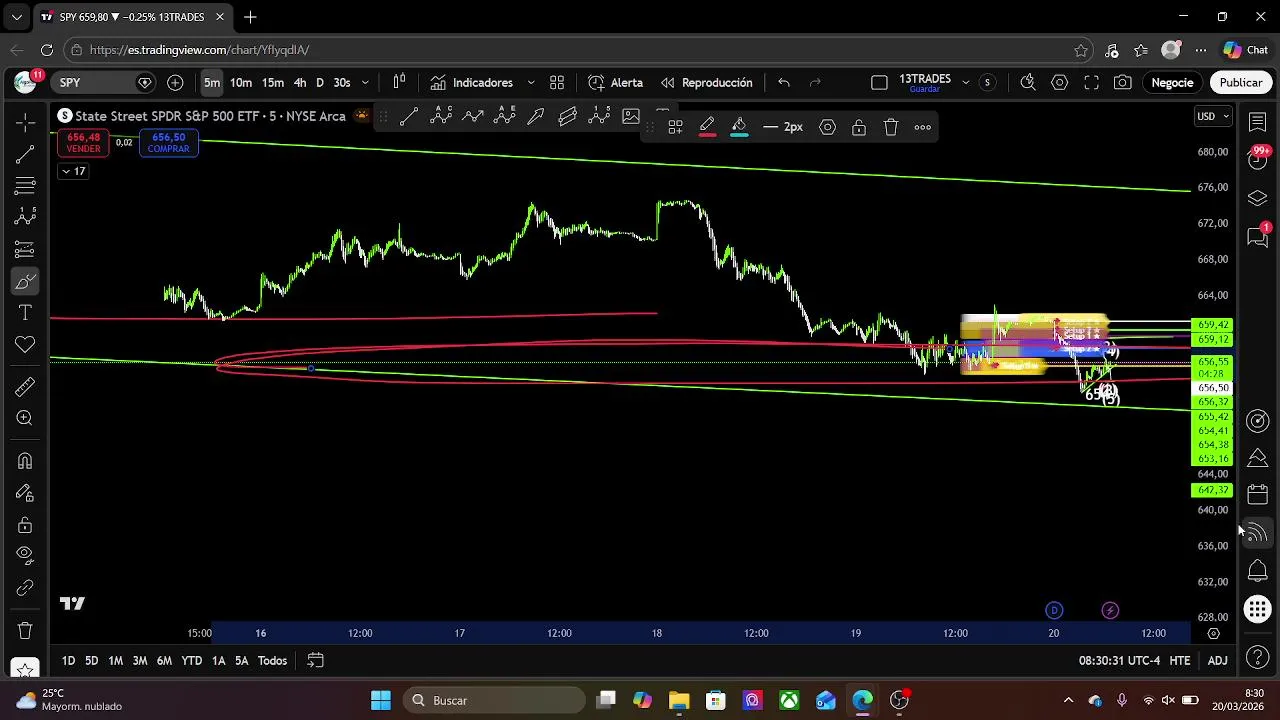Open the candlestick chart type selector
This screenshot has width=1280, height=720.
coord(399,83)
